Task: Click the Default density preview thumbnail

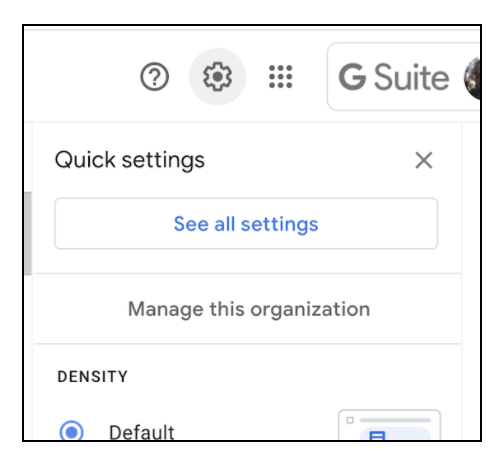Action: pyautogui.click(x=389, y=425)
